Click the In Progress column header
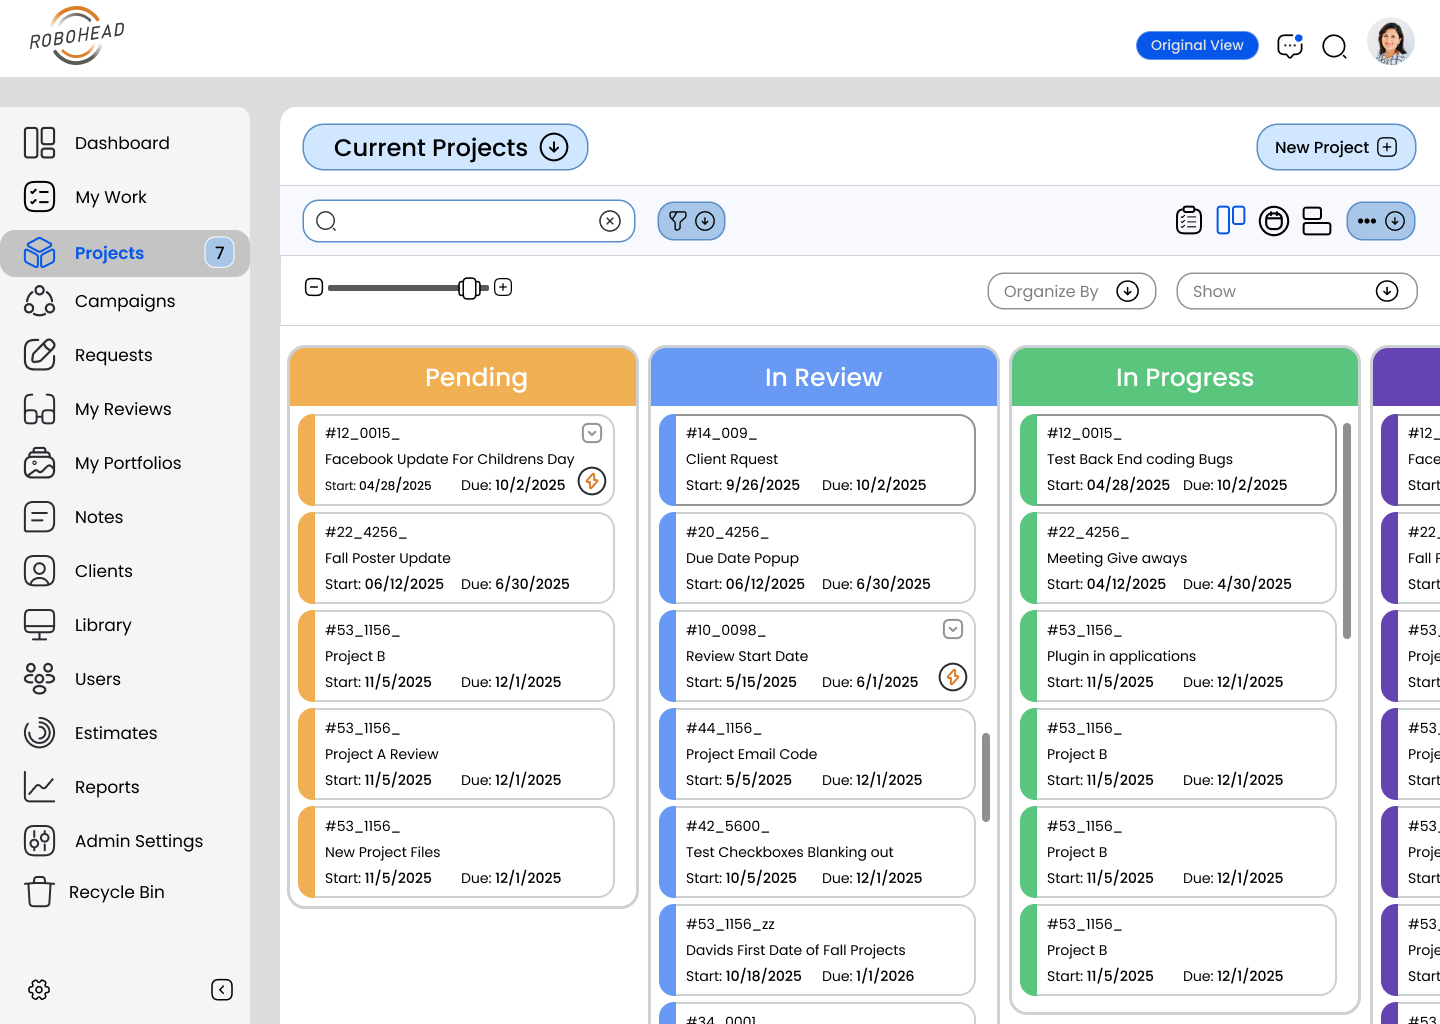This screenshot has width=1440, height=1024. pyautogui.click(x=1185, y=377)
